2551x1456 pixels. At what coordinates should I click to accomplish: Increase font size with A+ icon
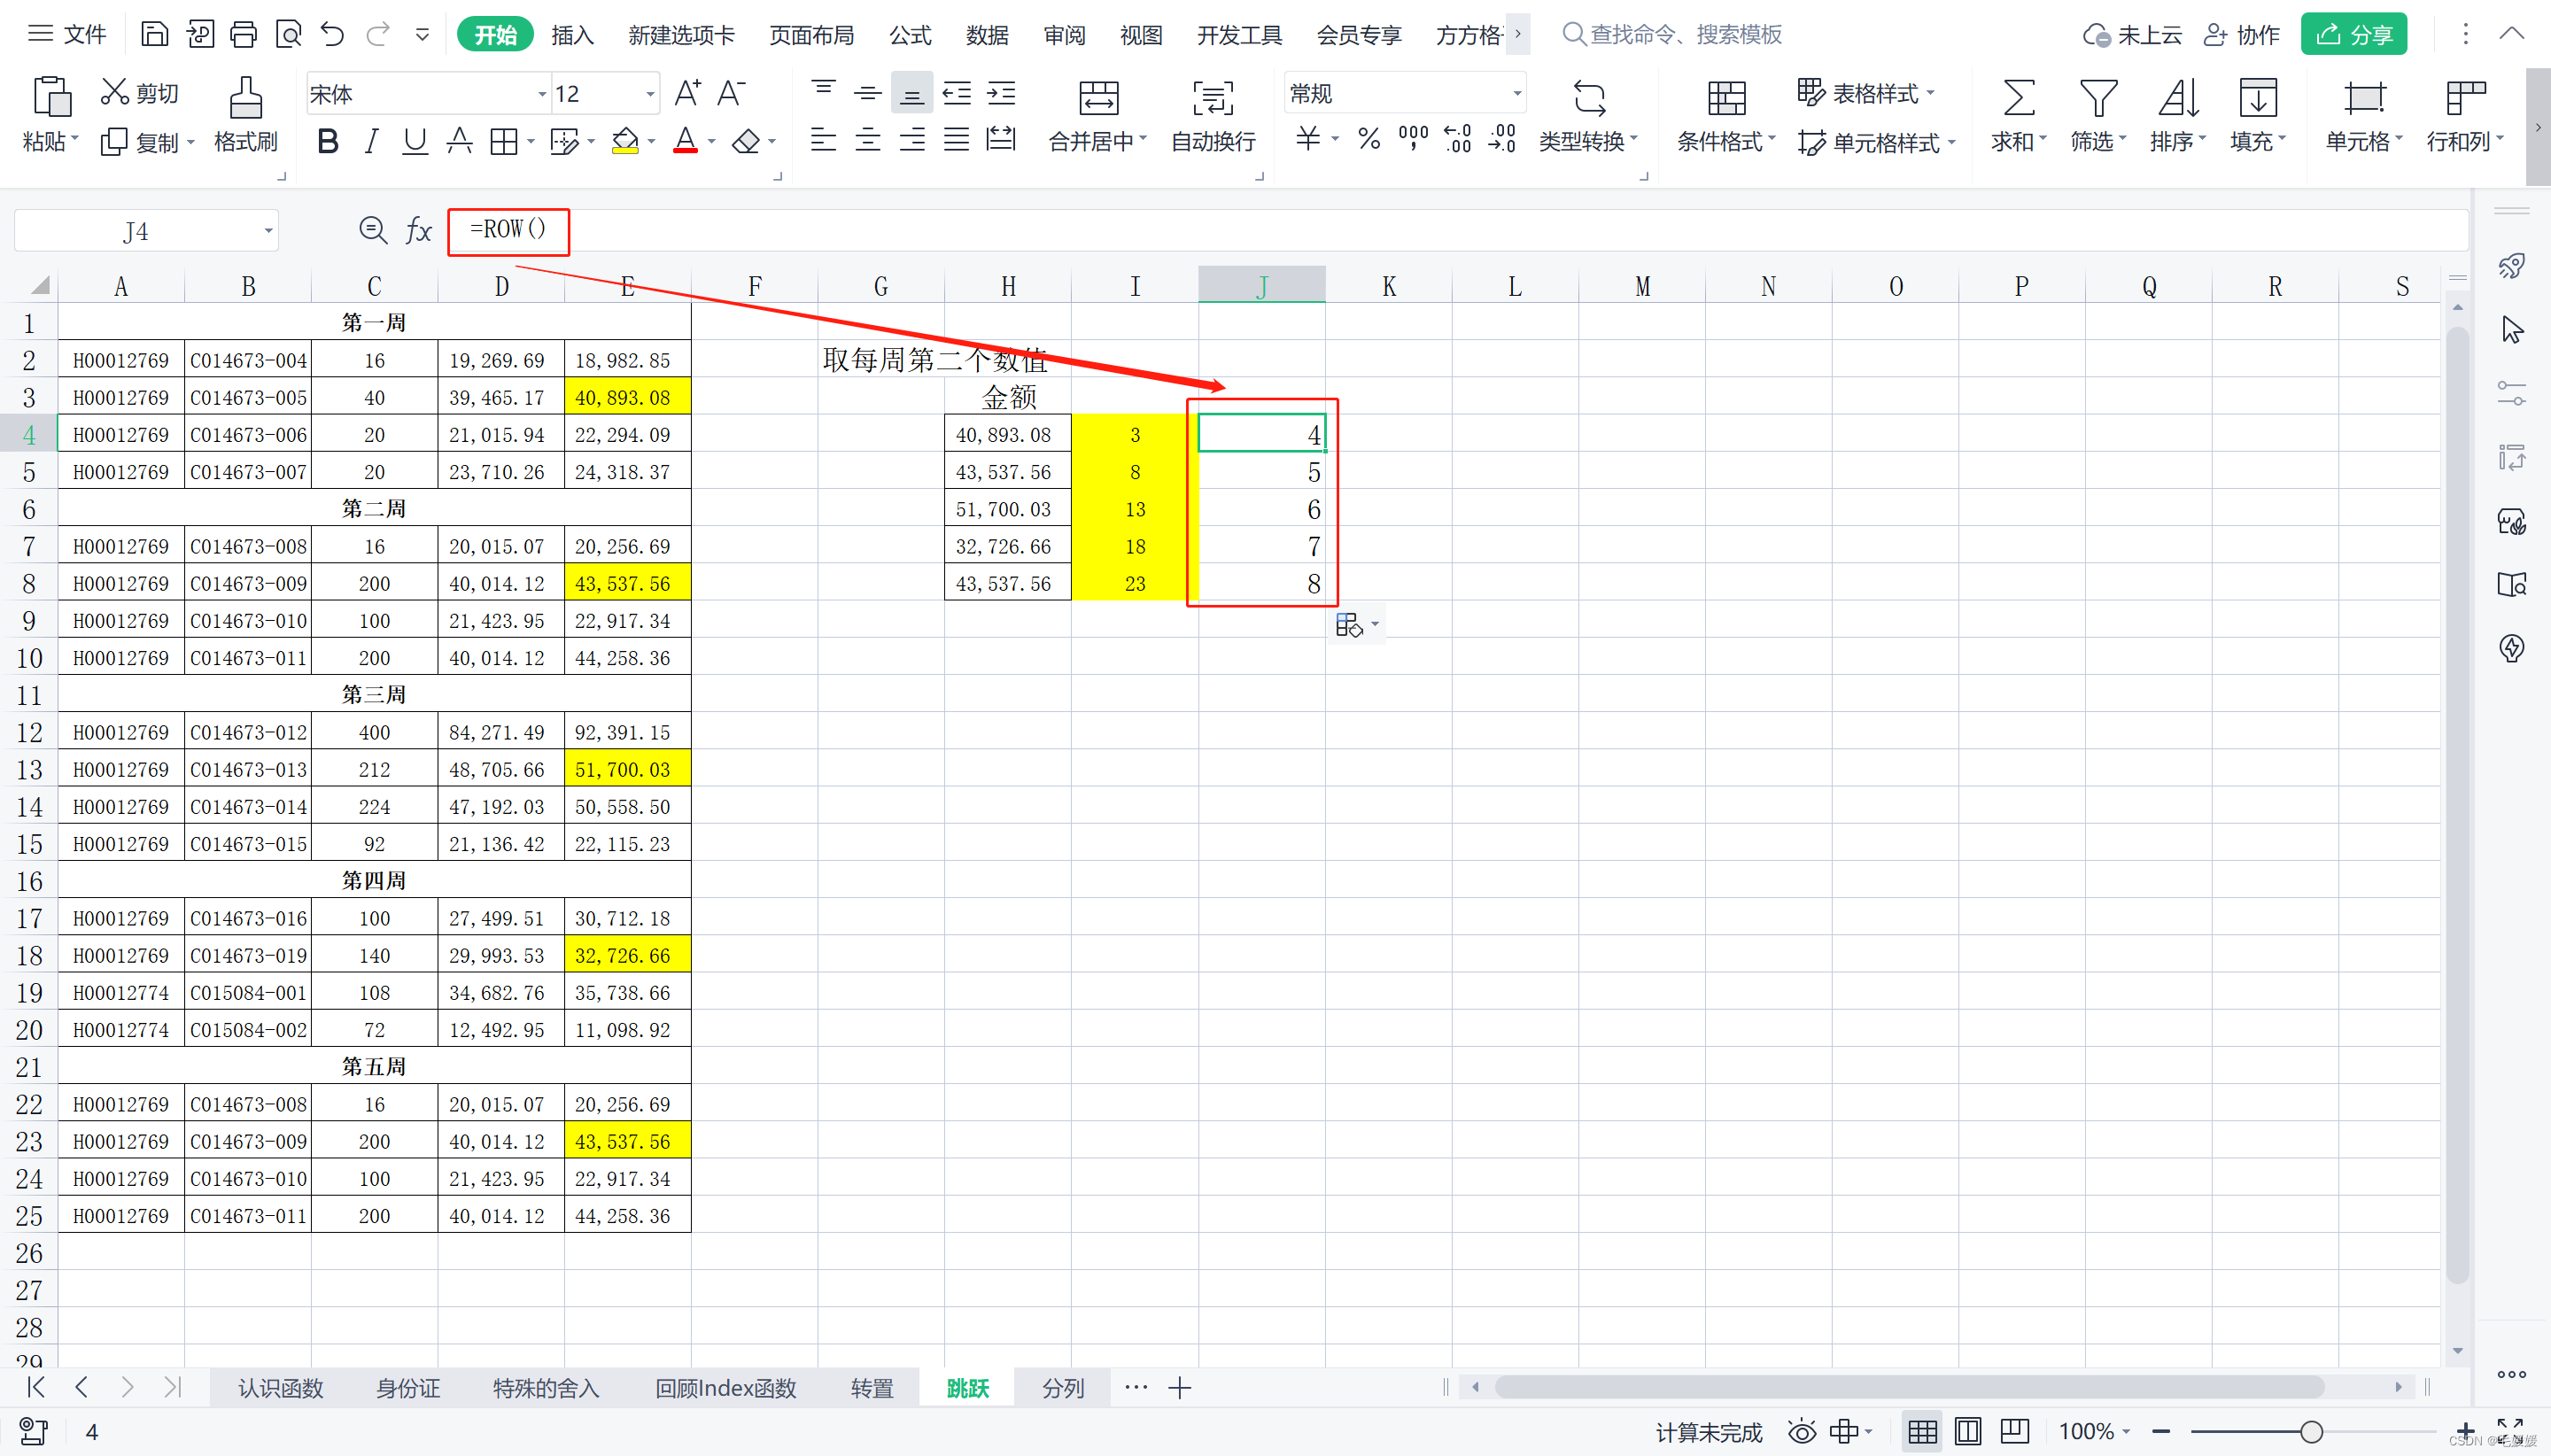click(687, 93)
